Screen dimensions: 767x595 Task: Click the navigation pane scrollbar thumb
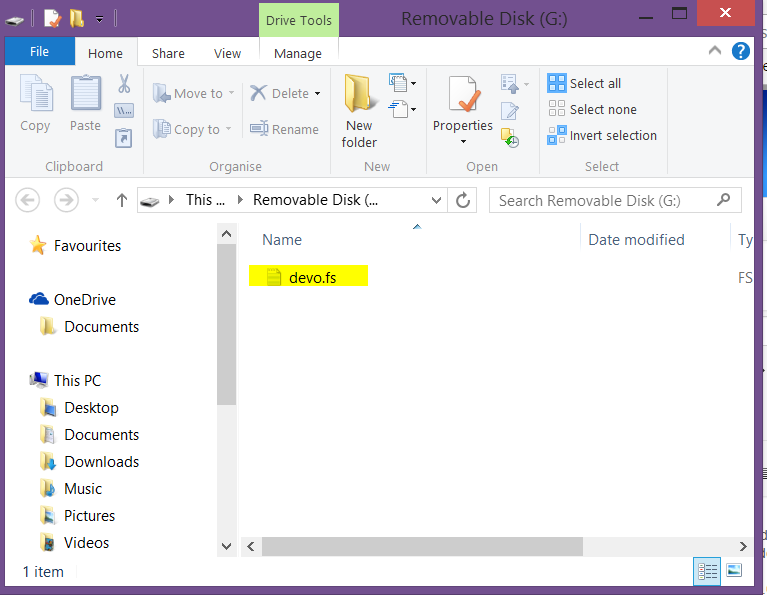point(226,325)
